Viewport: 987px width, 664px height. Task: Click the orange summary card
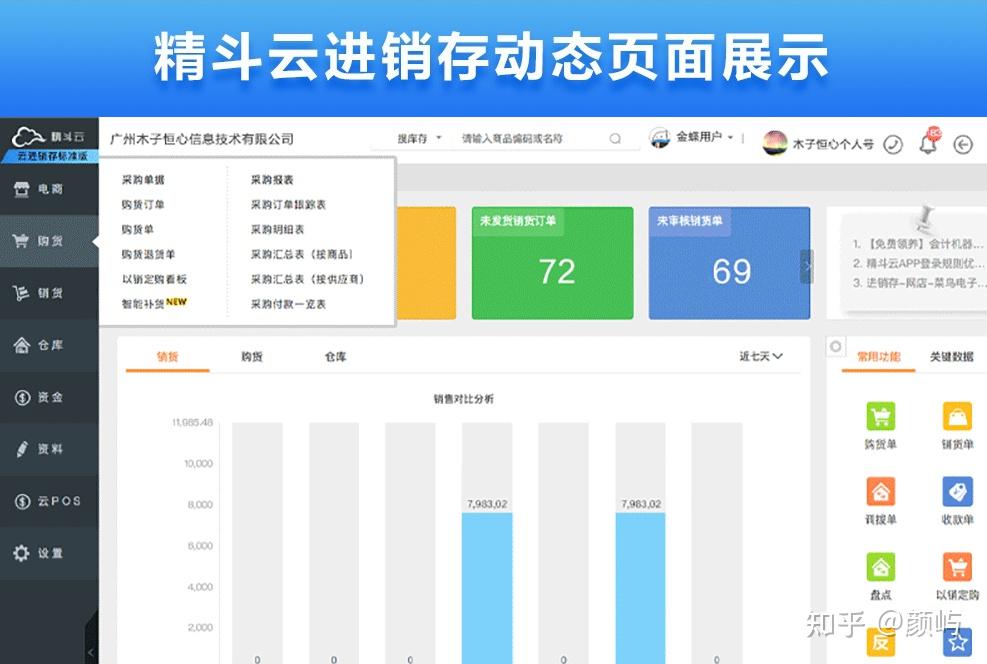click(x=426, y=263)
